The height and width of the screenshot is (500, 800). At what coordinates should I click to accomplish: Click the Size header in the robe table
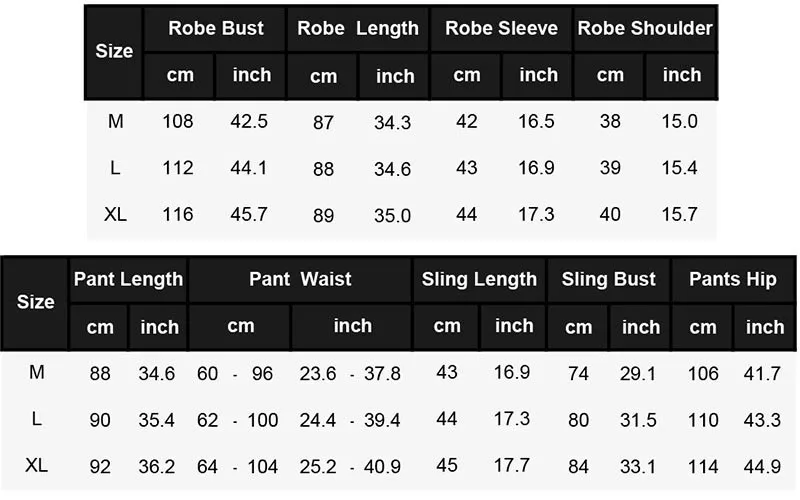(114, 51)
